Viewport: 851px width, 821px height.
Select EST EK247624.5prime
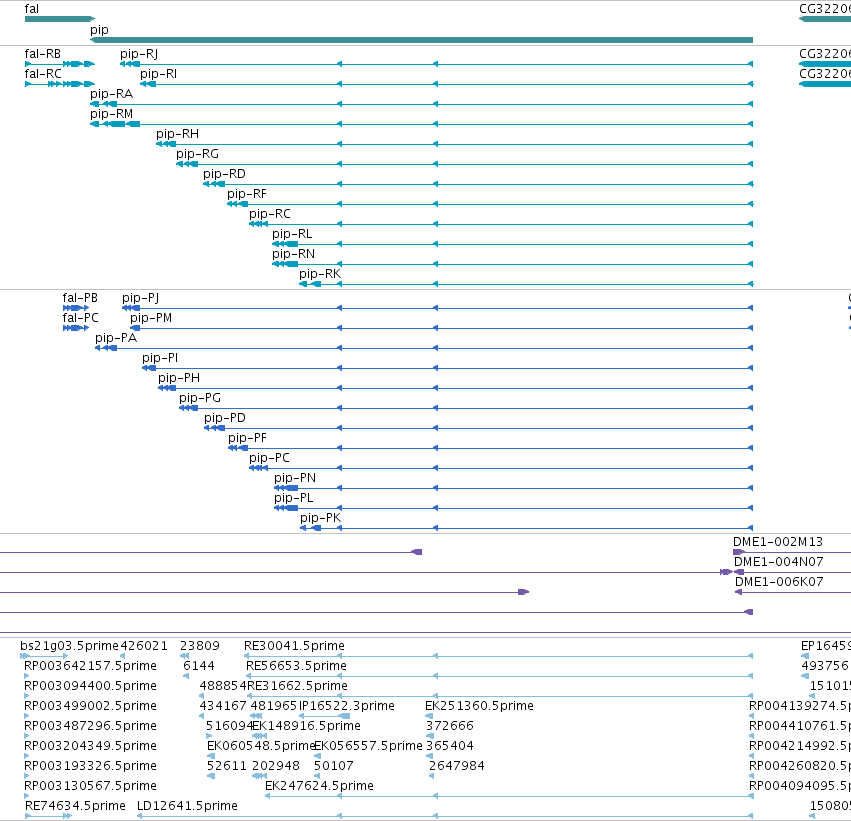[x=319, y=787]
